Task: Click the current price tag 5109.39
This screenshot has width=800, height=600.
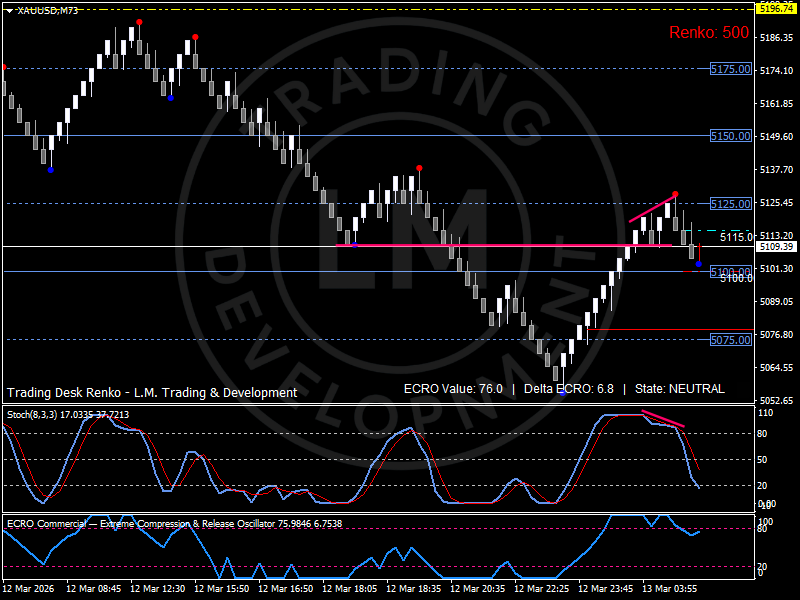Action: click(x=776, y=246)
